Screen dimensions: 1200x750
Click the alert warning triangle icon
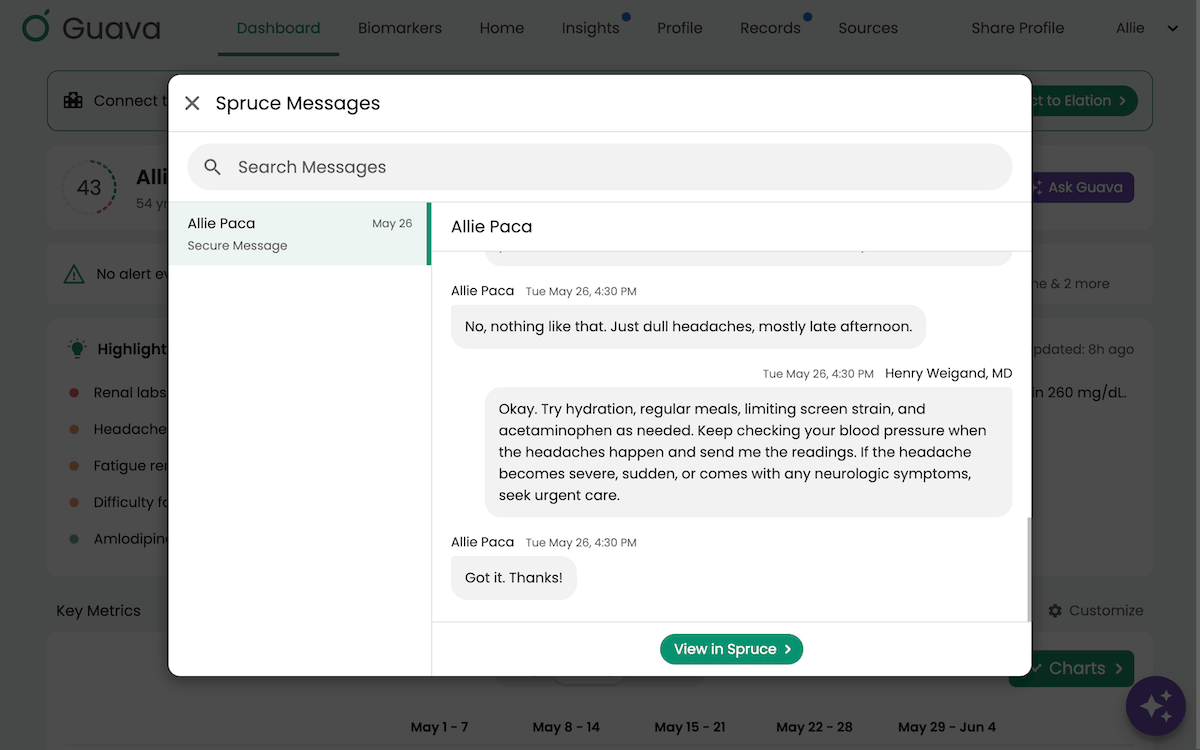click(x=74, y=274)
